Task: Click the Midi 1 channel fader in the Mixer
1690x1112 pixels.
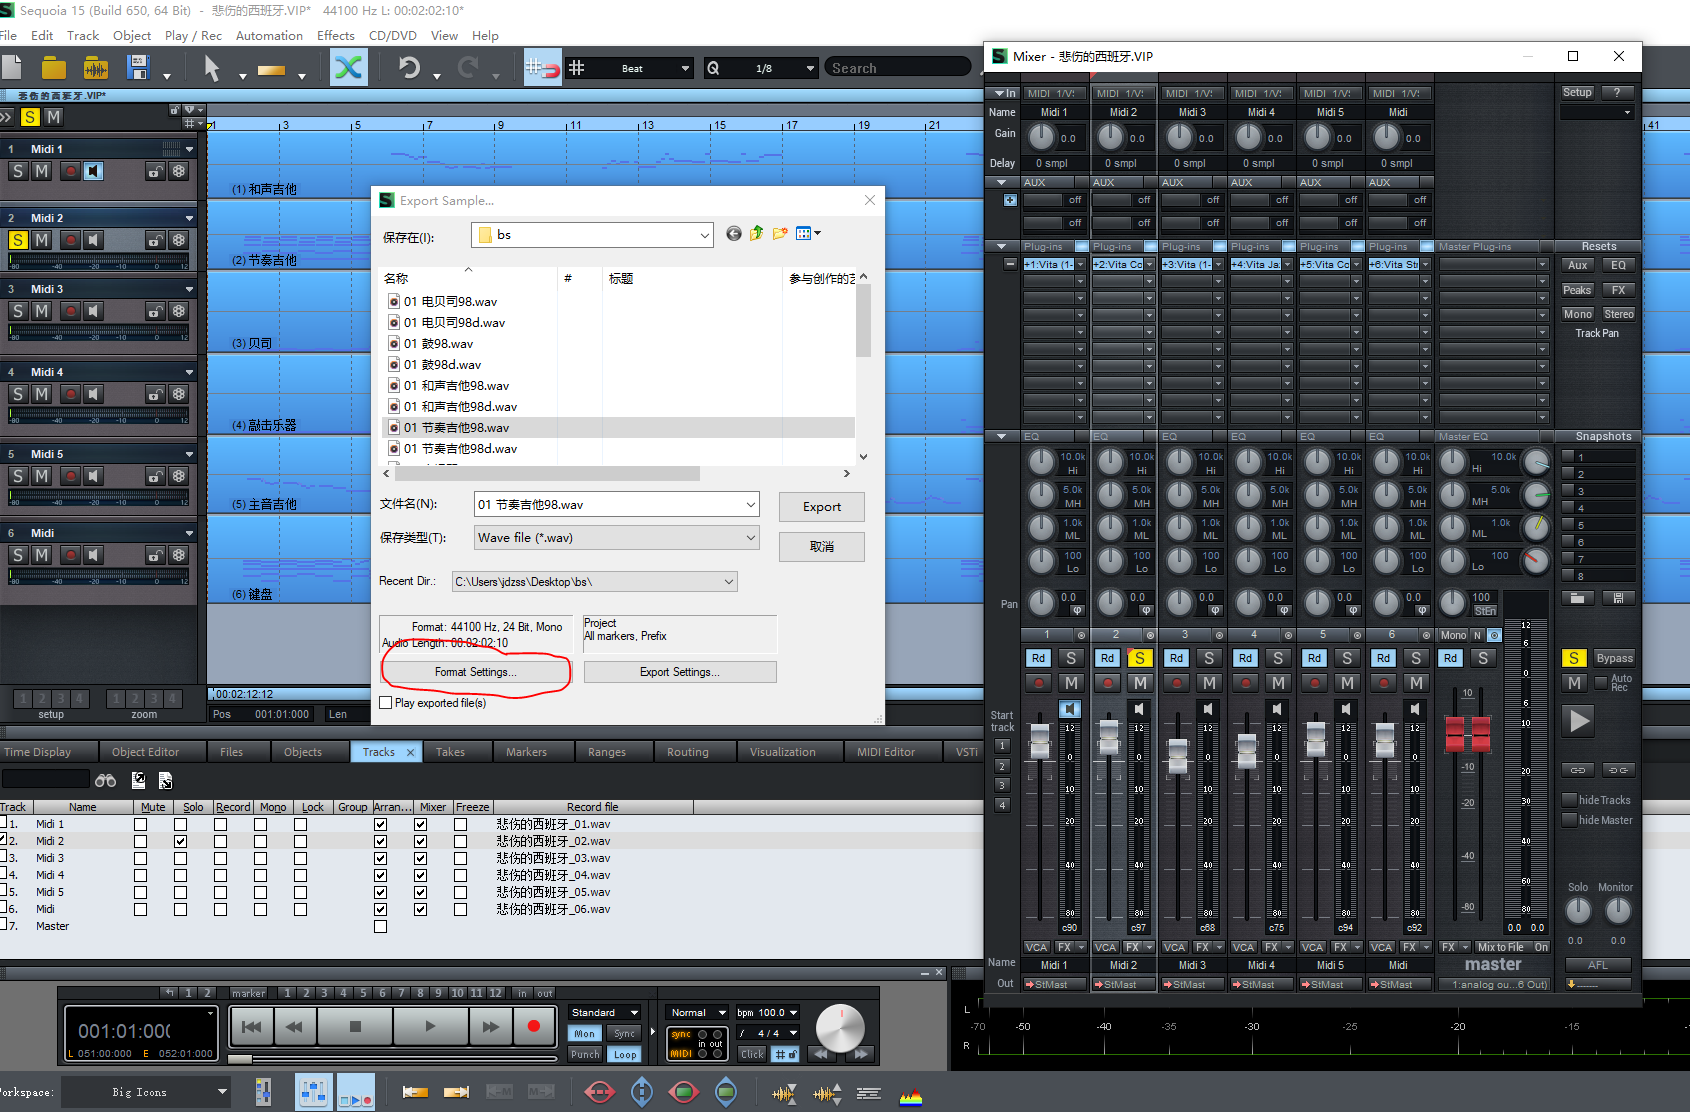Action: pyautogui.click(x=1041, y=741)
